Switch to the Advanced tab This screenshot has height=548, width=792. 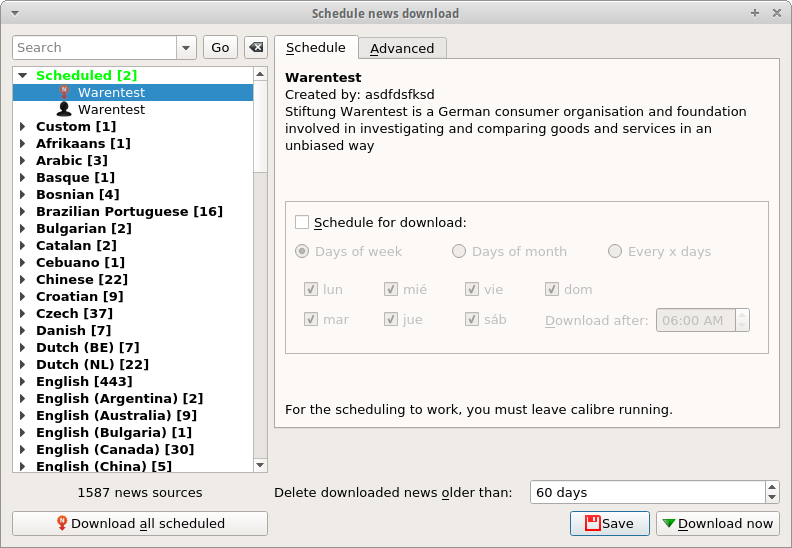tap(402, 48)
